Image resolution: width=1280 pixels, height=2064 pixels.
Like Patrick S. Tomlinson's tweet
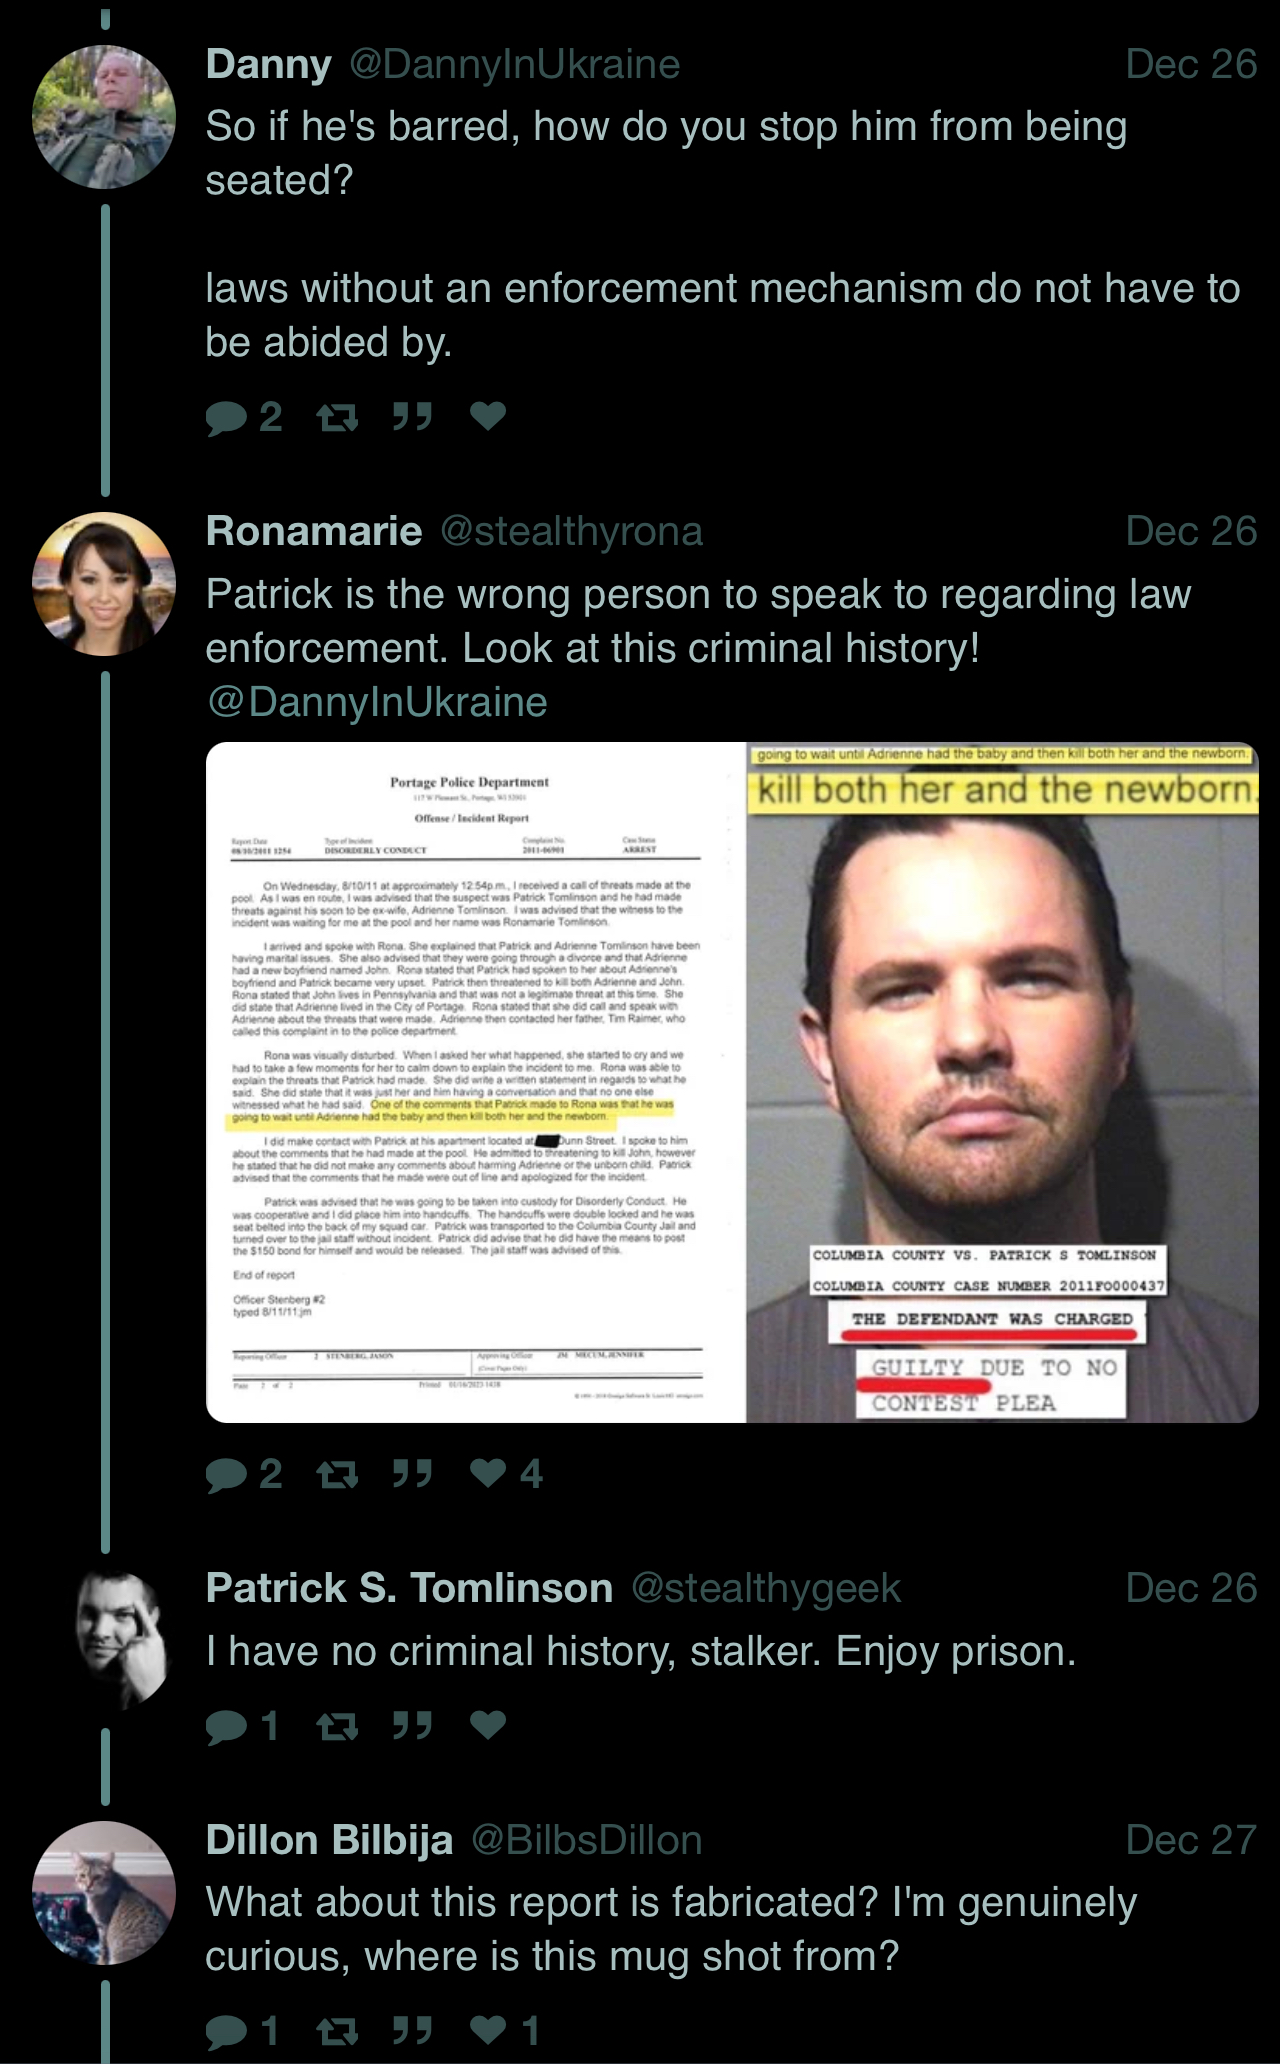click(488, 1725)
